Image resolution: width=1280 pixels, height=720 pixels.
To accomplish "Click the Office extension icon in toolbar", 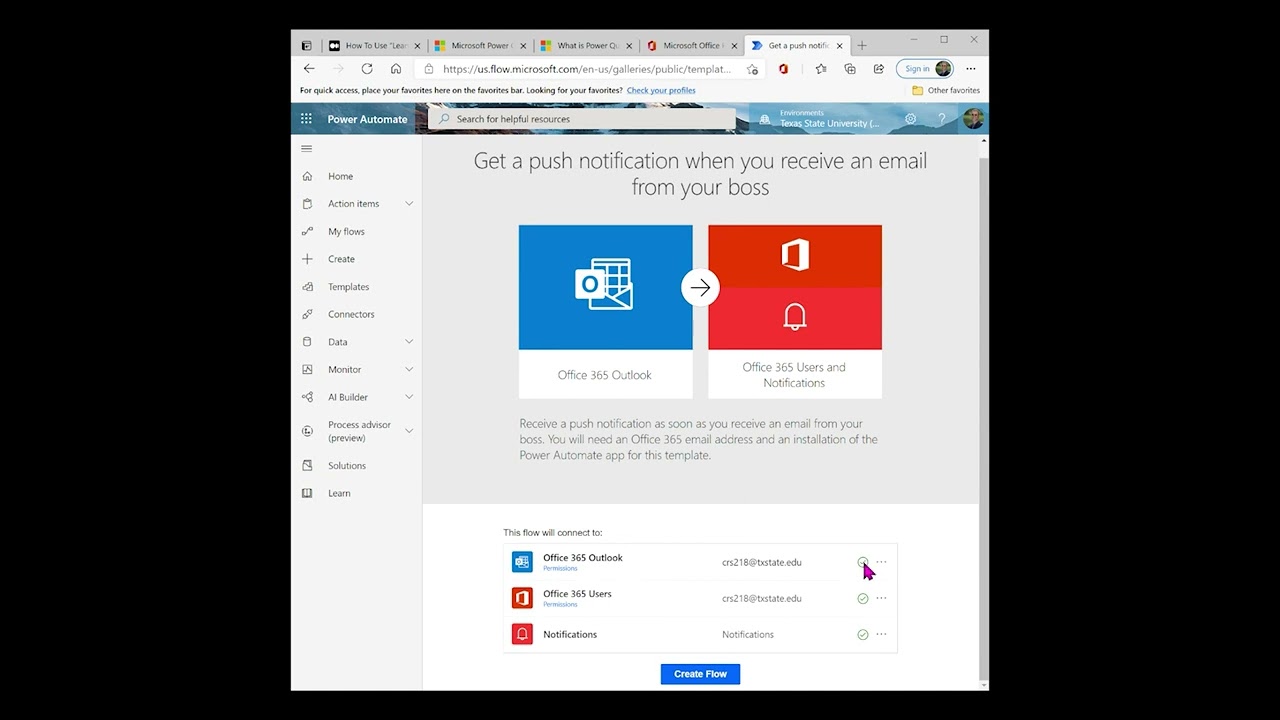I will [x=783, y=69].
